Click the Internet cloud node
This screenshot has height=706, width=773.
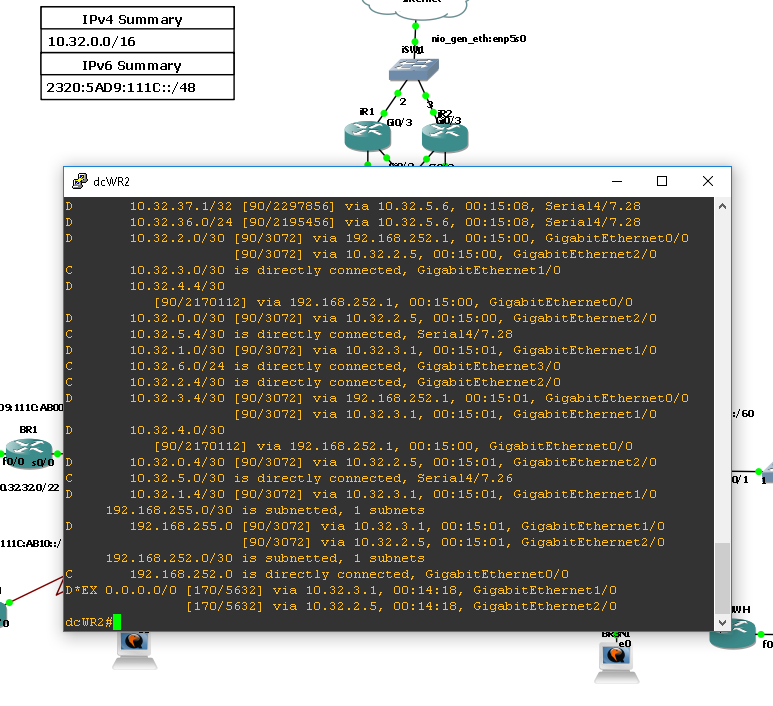point(415,7)
